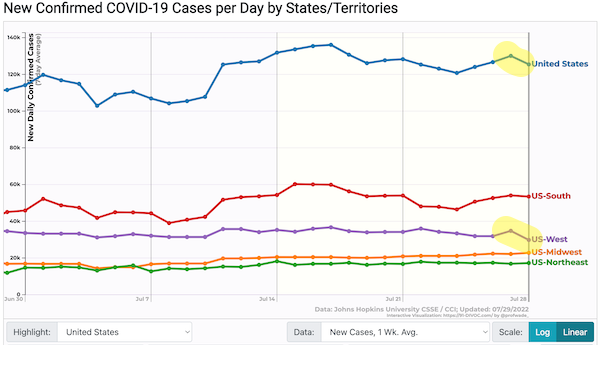Click the last US-Northeast green data point
Image resolution: width=600 pixels, height=386 pixels.
pos(529,263)
